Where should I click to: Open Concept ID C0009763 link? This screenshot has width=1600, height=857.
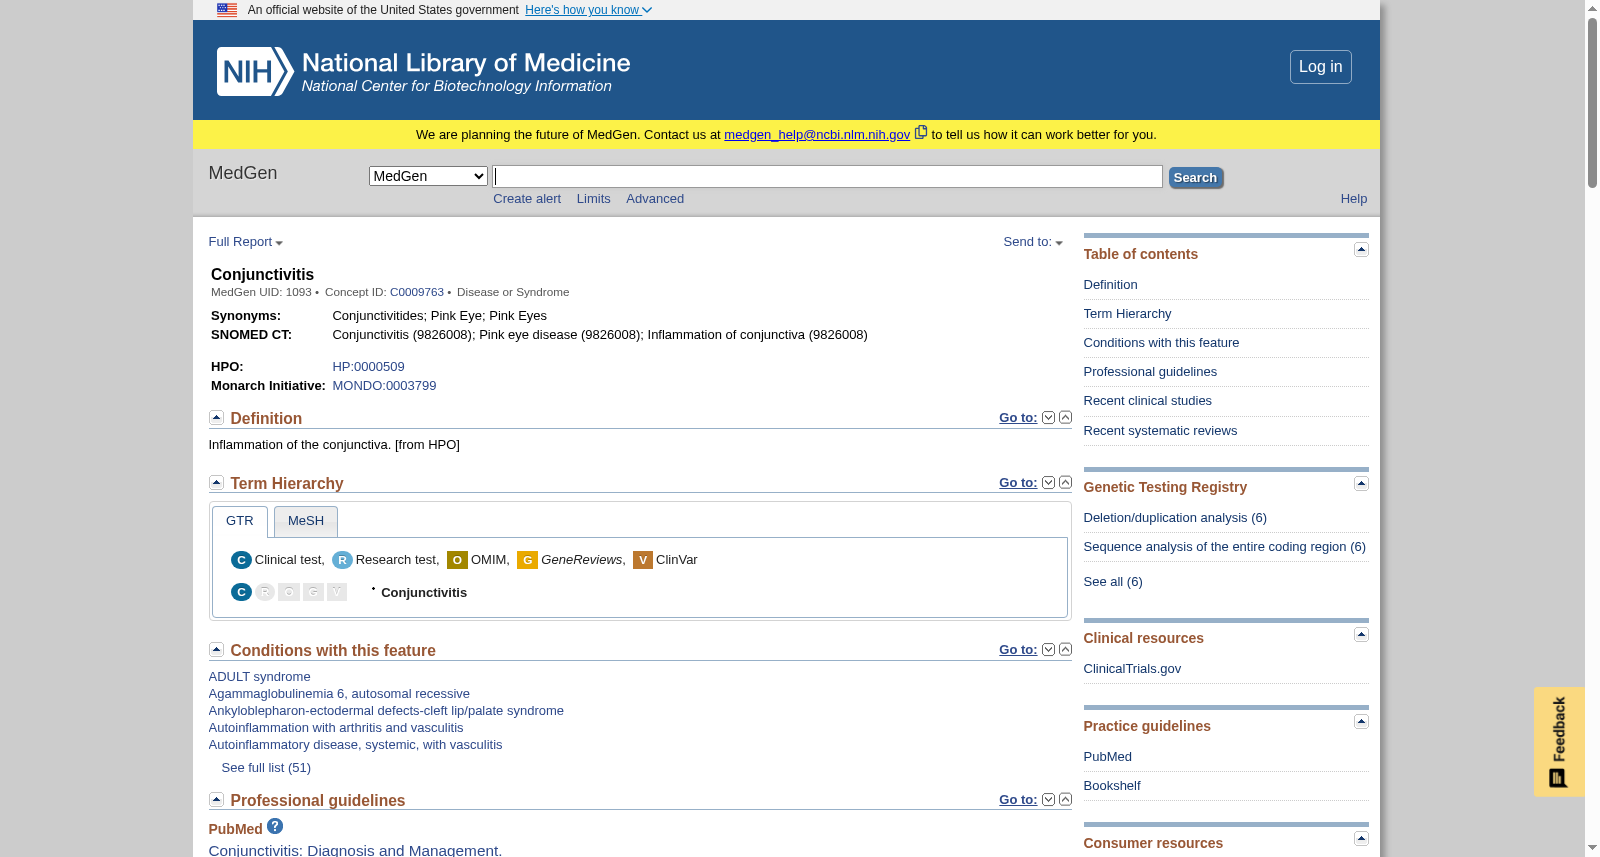click(x=417, y=292)
